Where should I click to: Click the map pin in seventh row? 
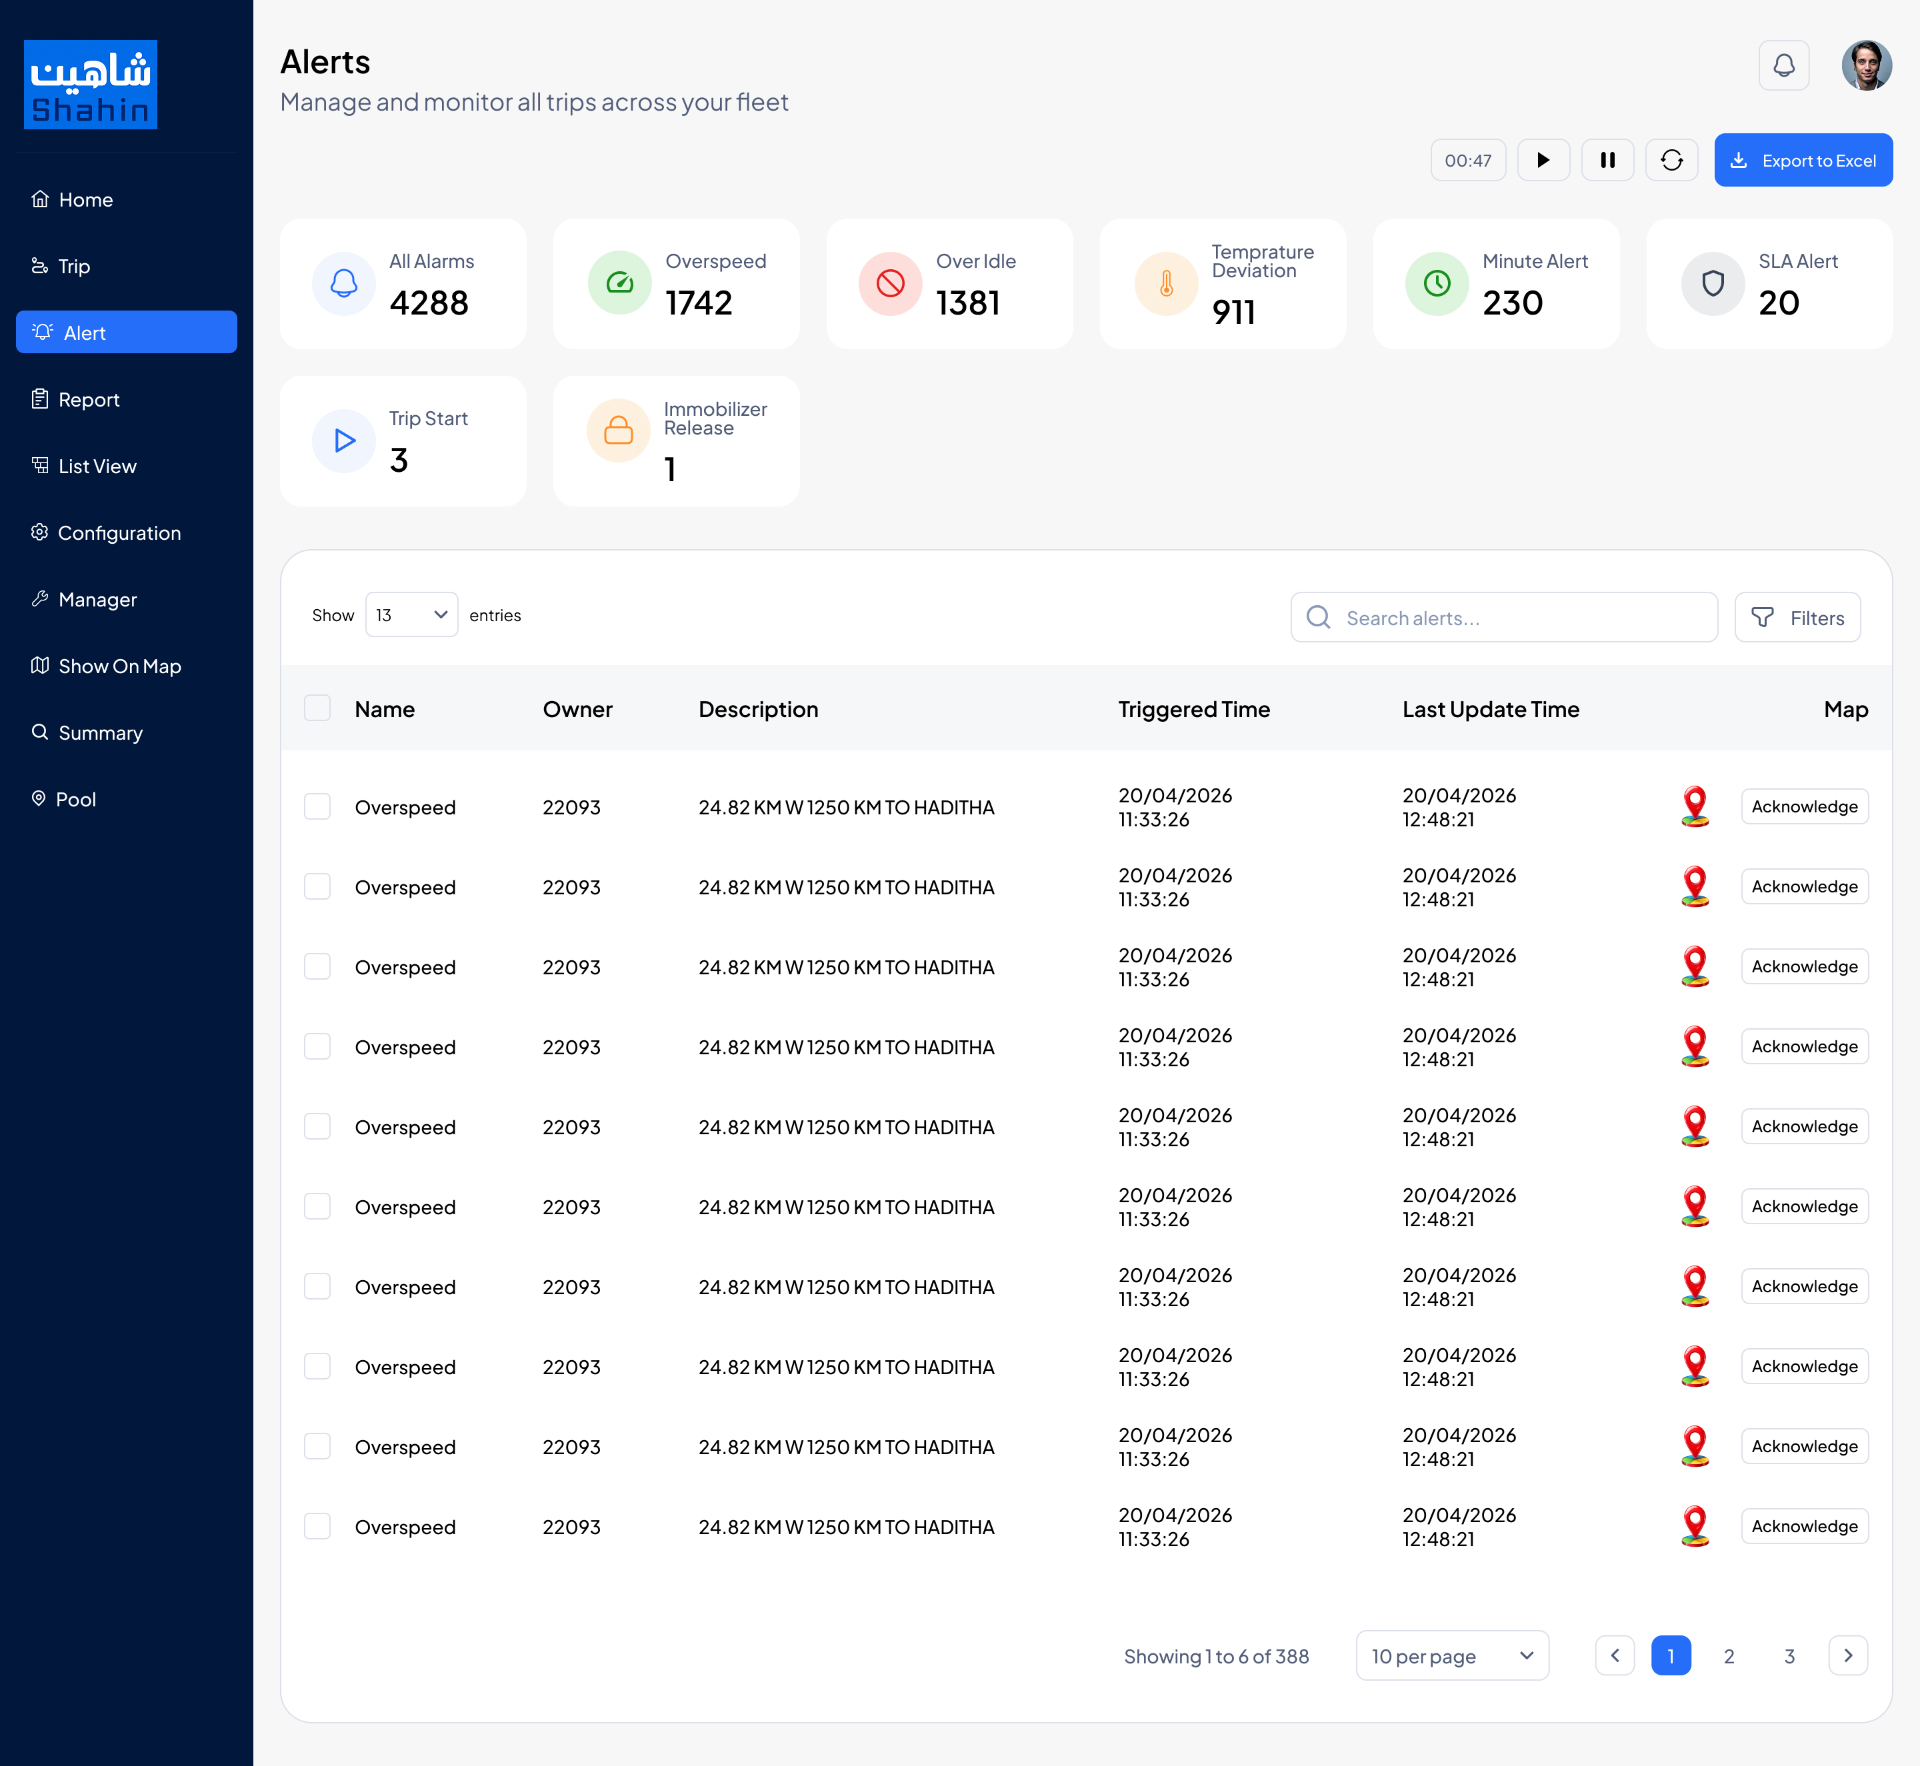pyautogui.click(x=1695, y=1286)
